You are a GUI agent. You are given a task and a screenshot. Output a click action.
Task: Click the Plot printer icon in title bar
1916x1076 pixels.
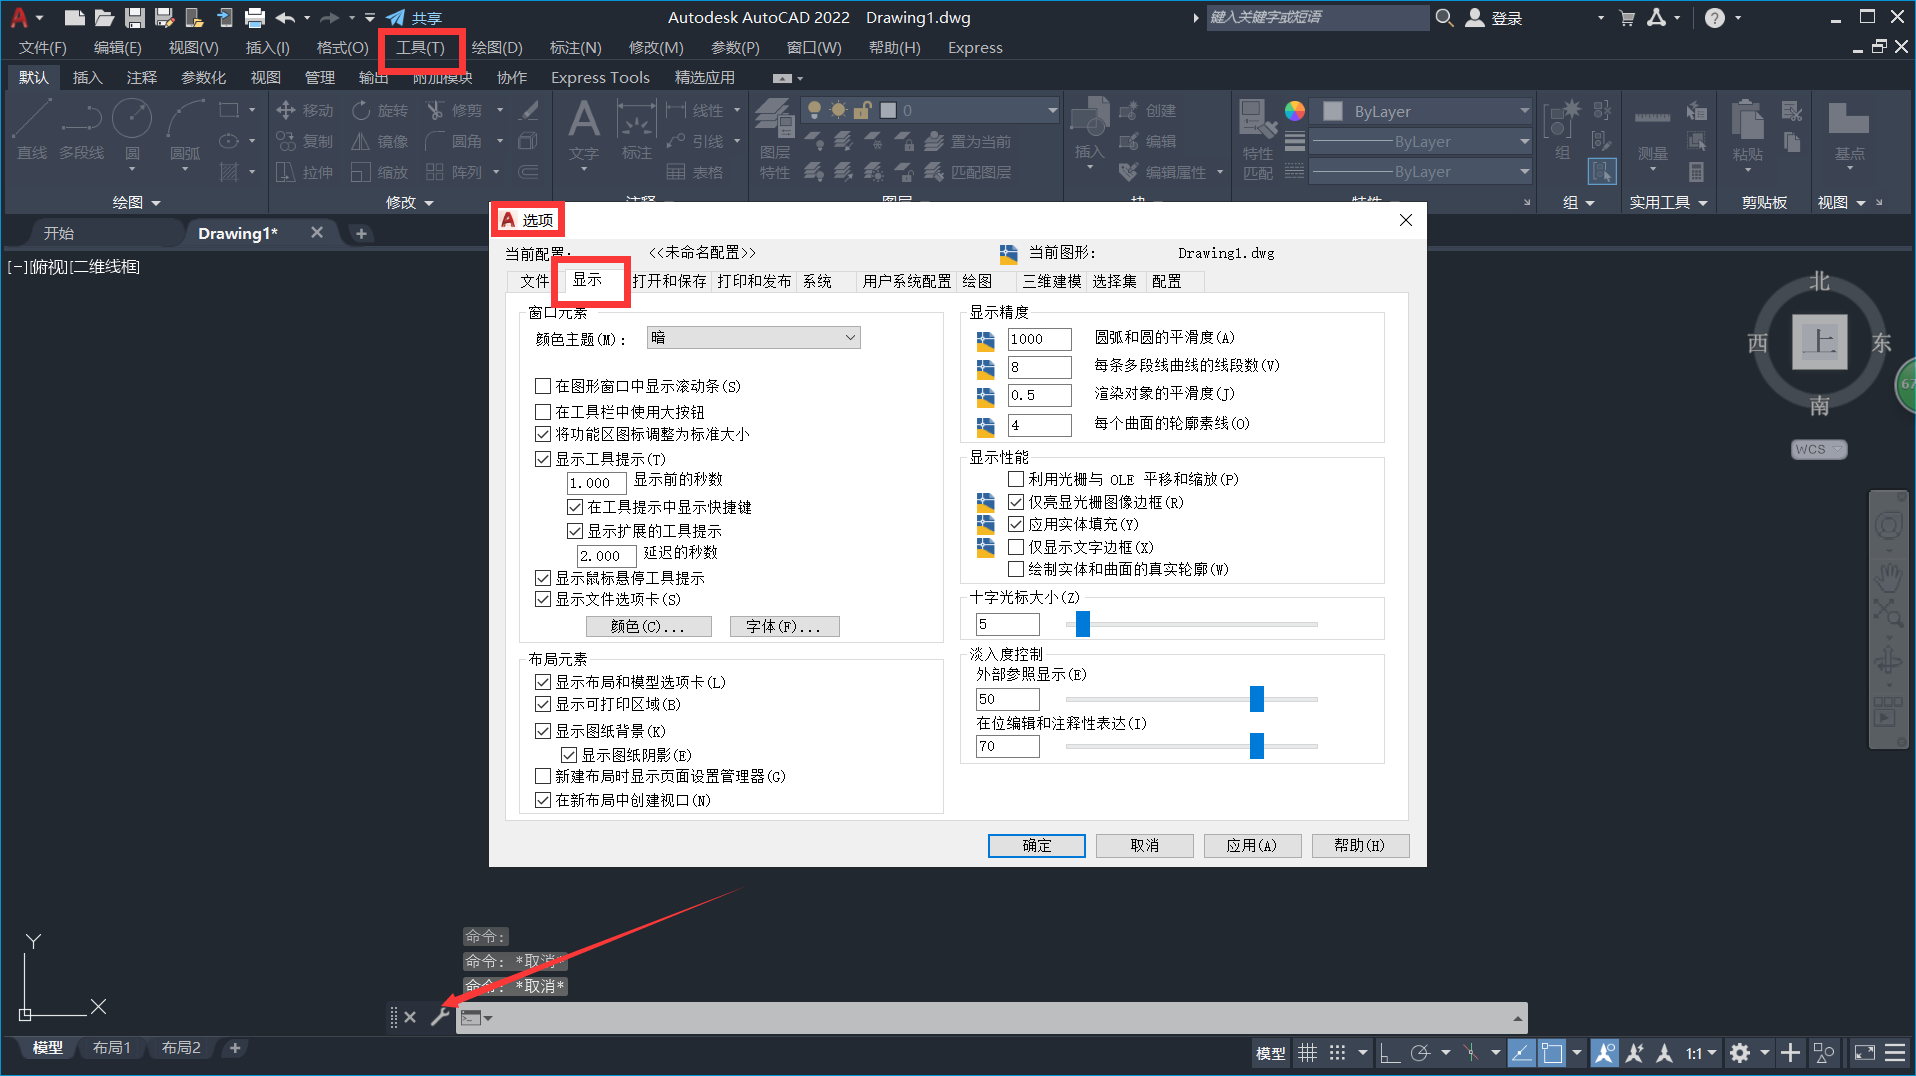click(x=255, y=17)
